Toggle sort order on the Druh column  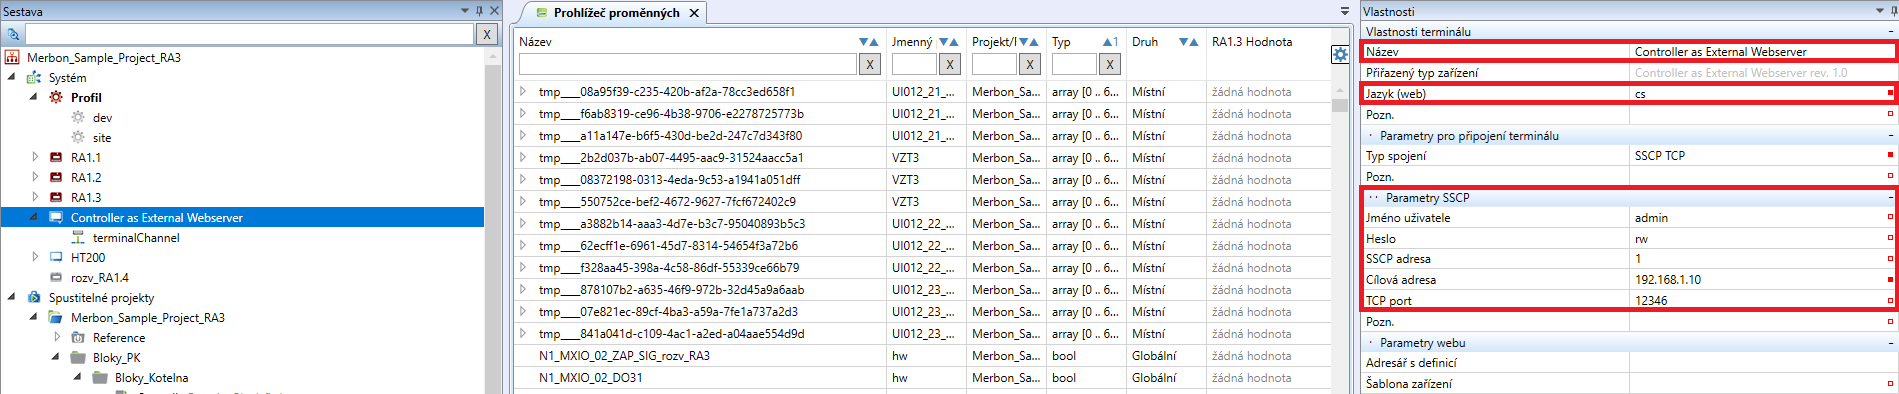(x=1189, y=42)
